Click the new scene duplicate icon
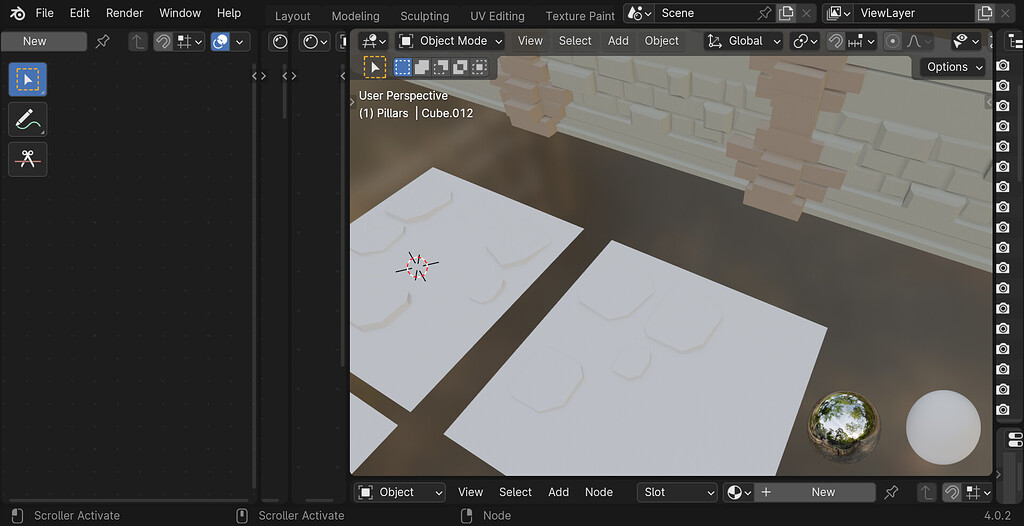The height and width of the screenshot is (526, 1024). click(x=786, y=13)
